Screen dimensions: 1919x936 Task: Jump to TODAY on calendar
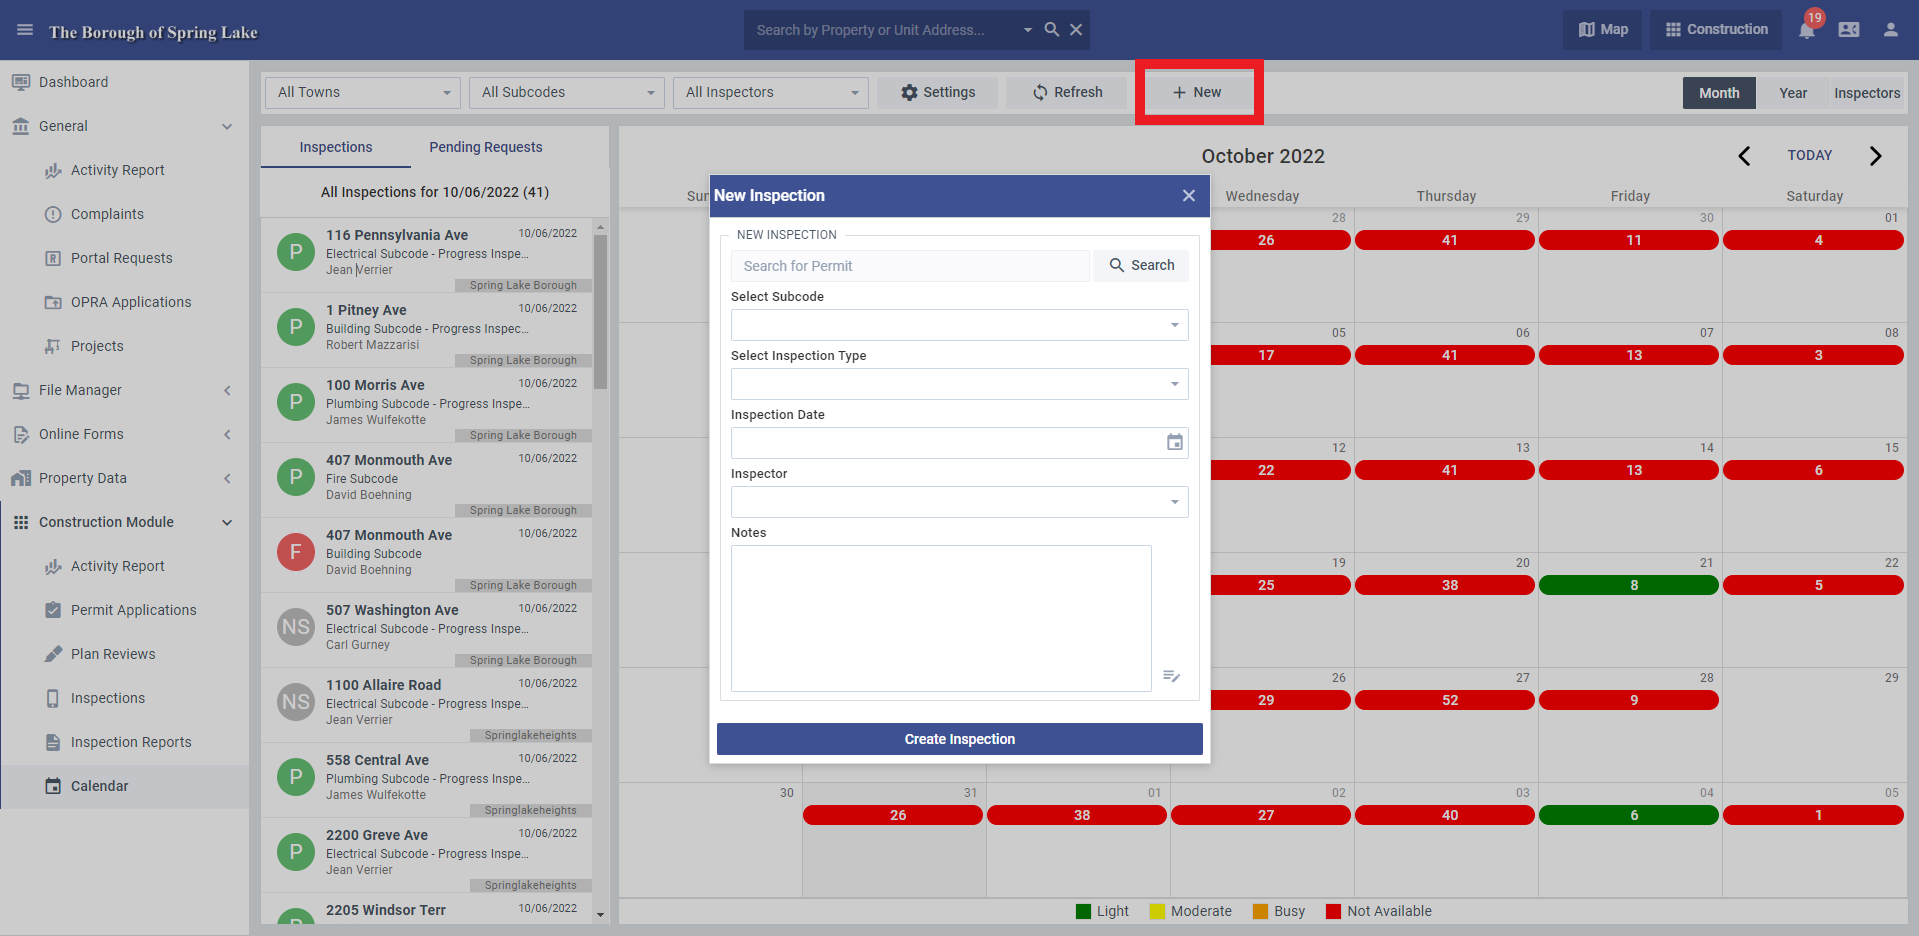(x=1810, y=155)
